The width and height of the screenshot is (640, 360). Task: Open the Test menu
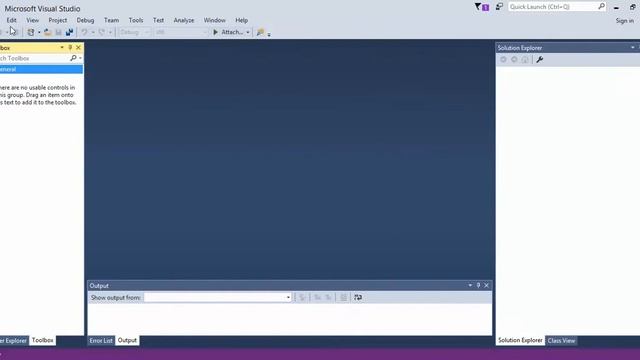(x=158, y=20)
